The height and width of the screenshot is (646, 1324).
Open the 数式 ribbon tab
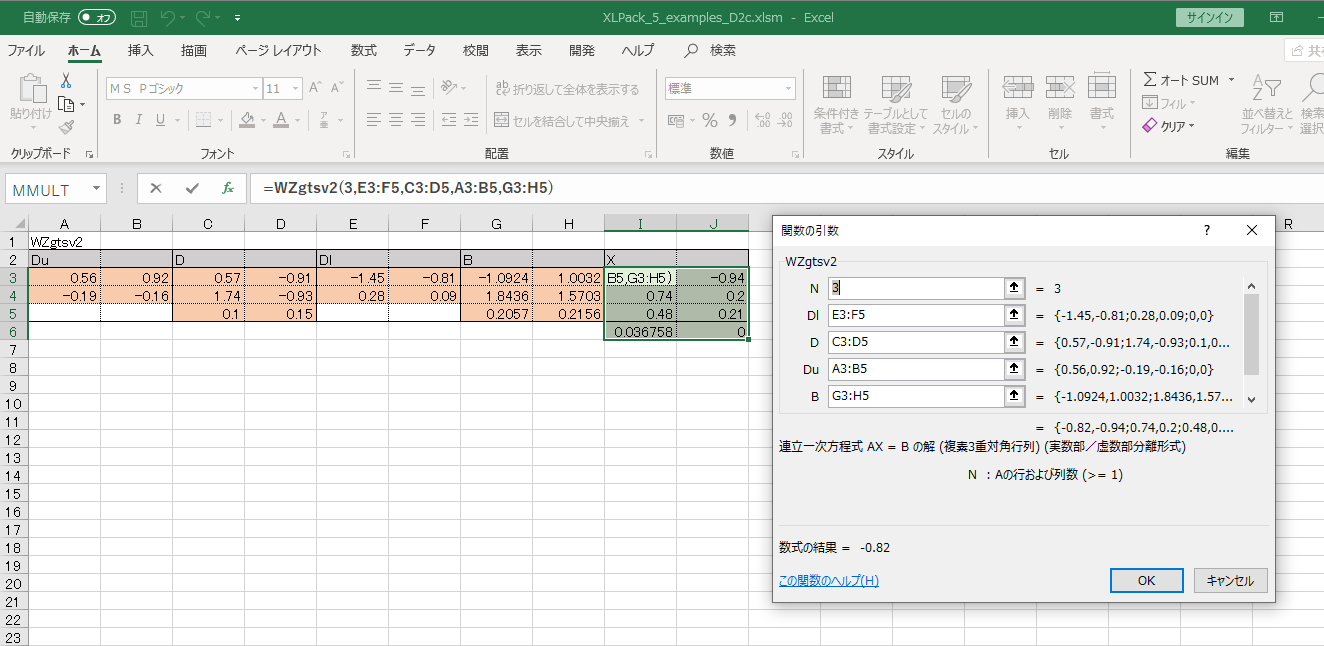[363, 51]
